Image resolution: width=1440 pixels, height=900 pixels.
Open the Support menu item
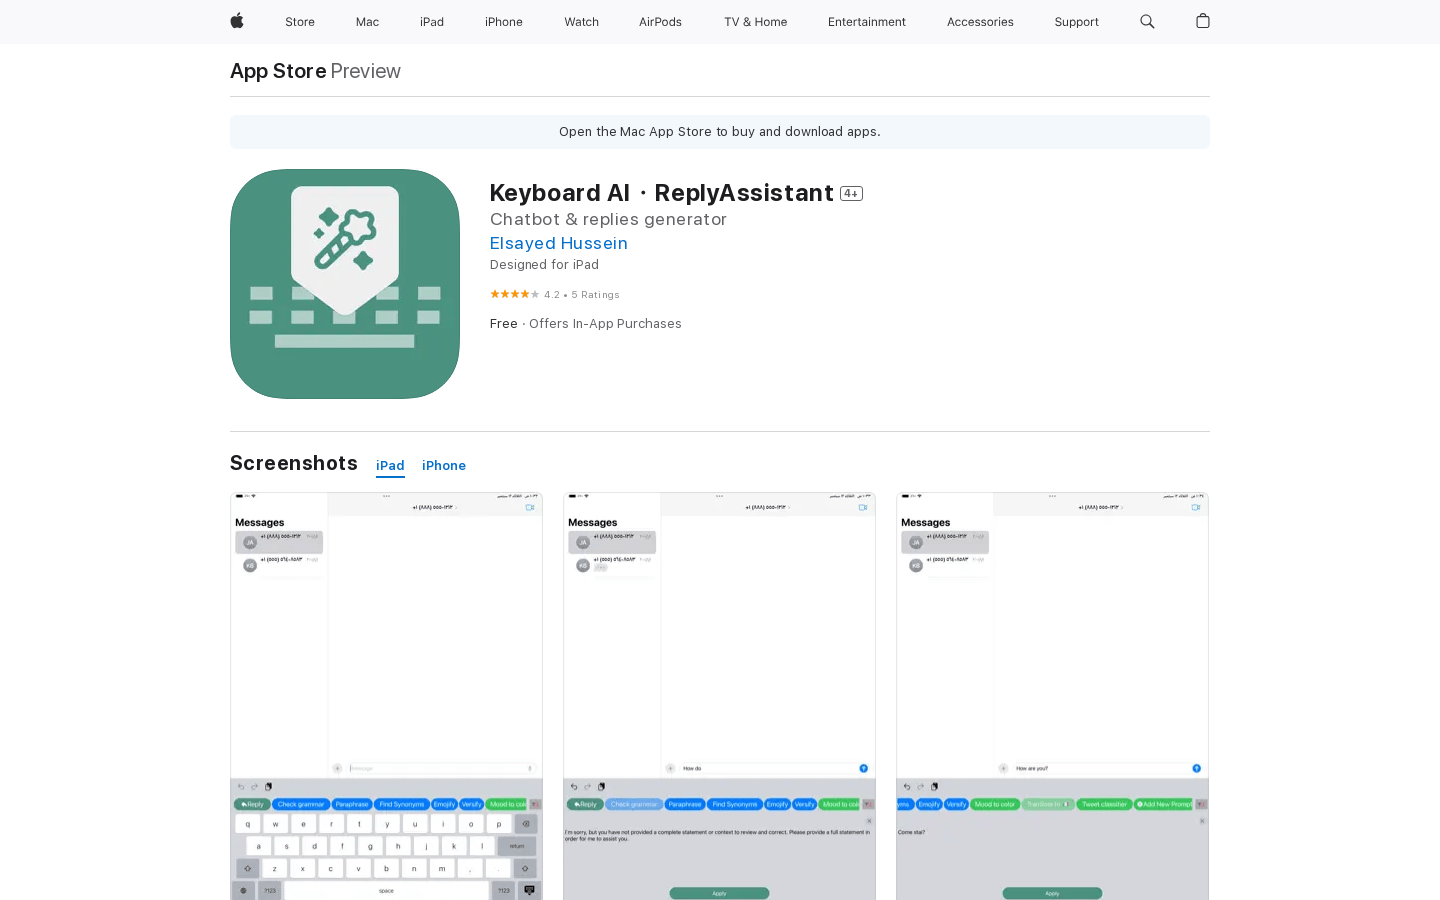tap(1076, 21)
